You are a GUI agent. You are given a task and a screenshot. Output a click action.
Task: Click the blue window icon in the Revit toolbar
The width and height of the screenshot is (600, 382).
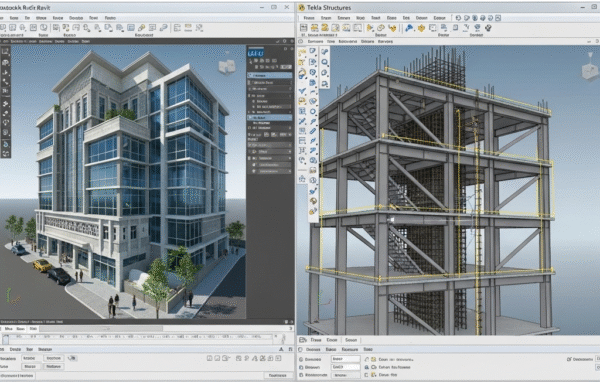tap(131, 28)
